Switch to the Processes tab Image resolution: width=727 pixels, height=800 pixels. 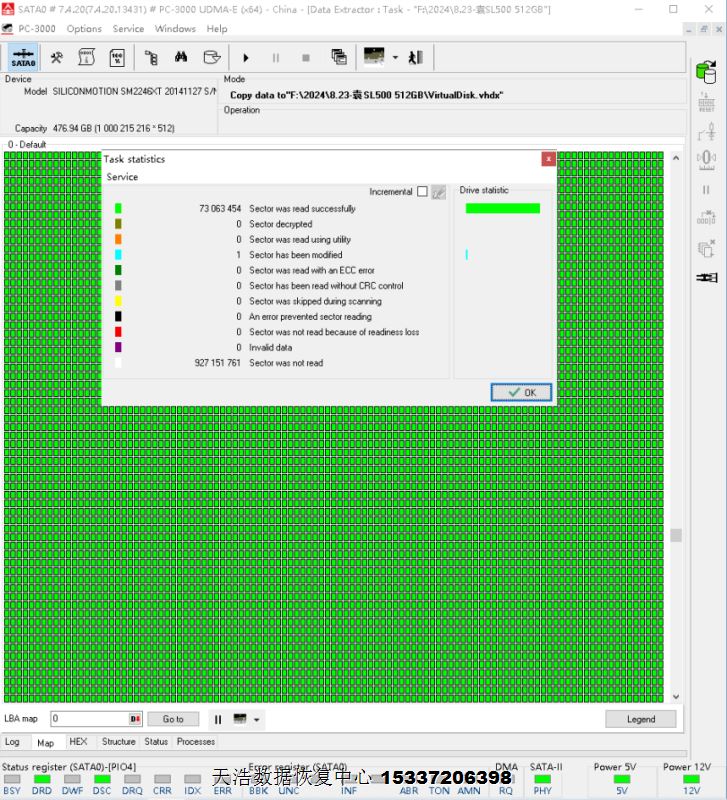click(x=195, y=742)
